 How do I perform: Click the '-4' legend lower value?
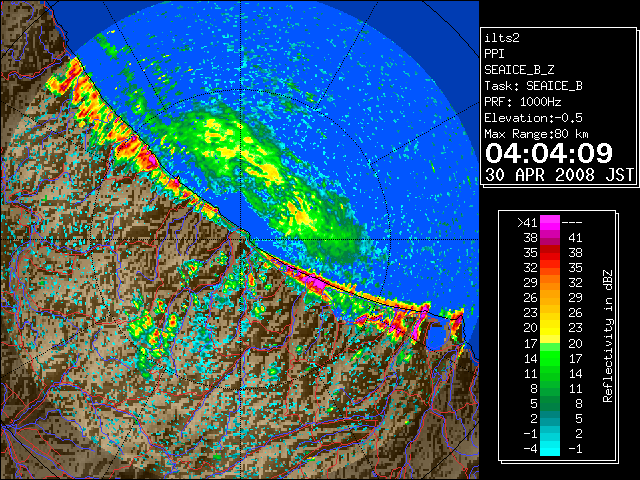click(530, 449)
